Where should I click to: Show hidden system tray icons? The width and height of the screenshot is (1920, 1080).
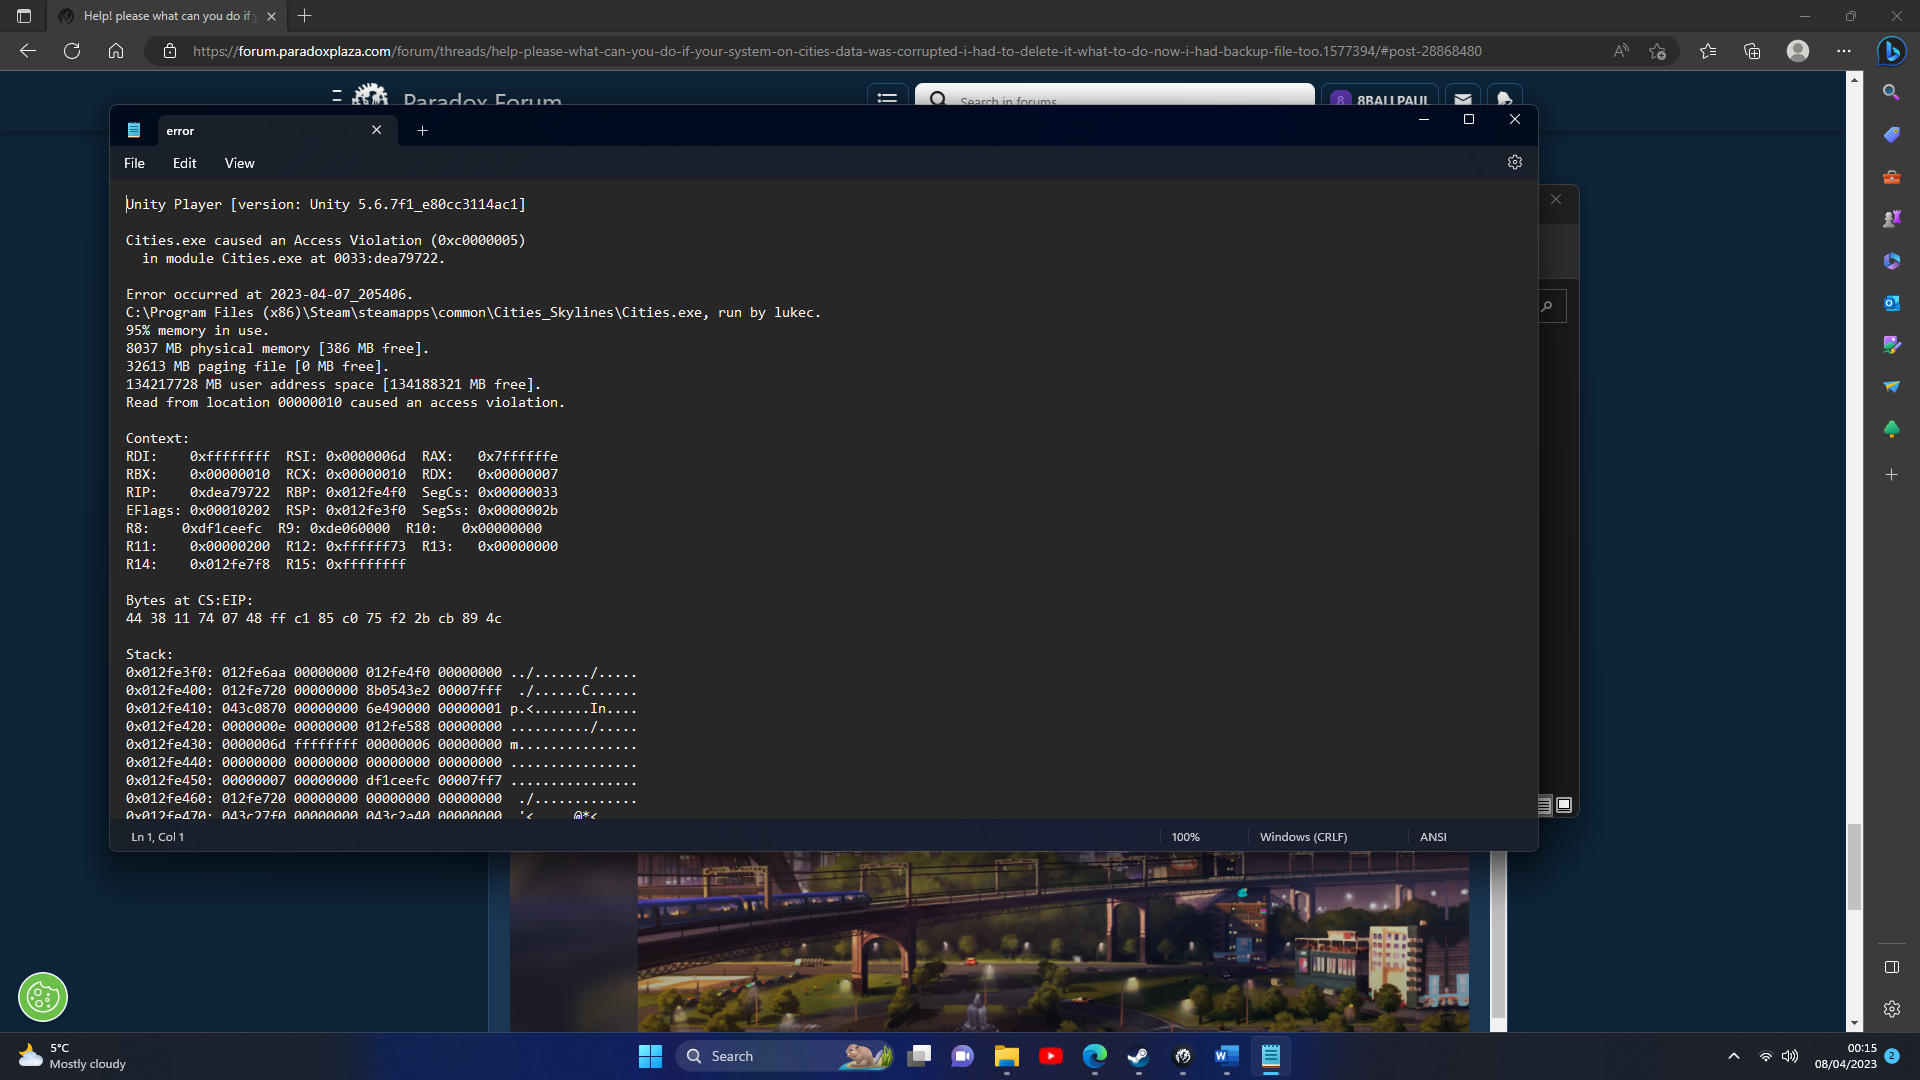[x=1734, y=1056]
